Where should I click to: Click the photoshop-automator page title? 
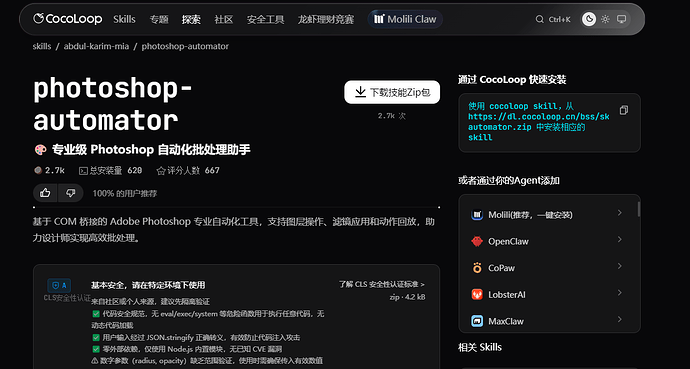(113, 105)
